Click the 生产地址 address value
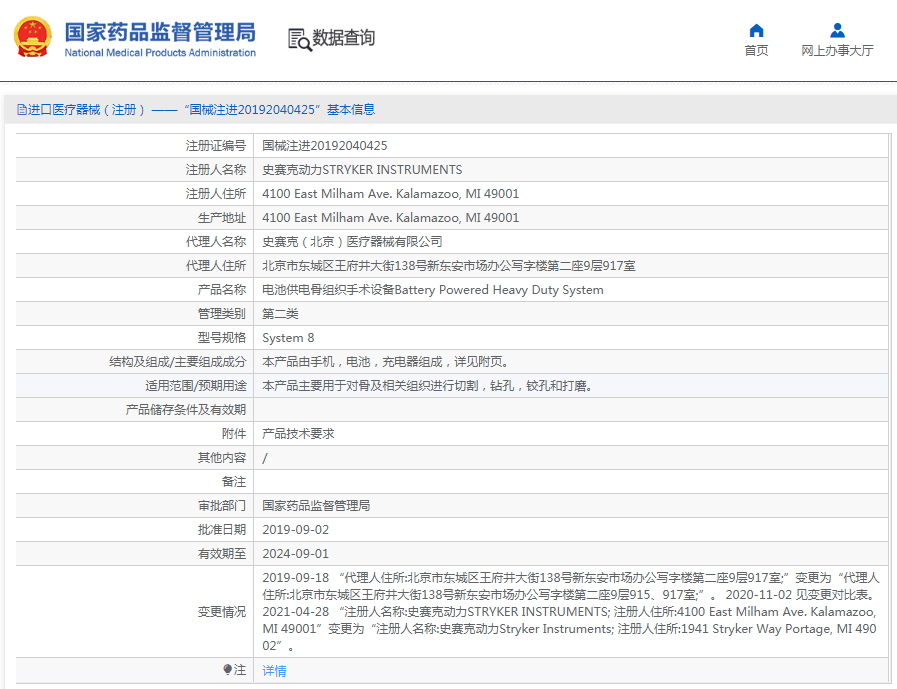The image size is (897, 689). 391,218
